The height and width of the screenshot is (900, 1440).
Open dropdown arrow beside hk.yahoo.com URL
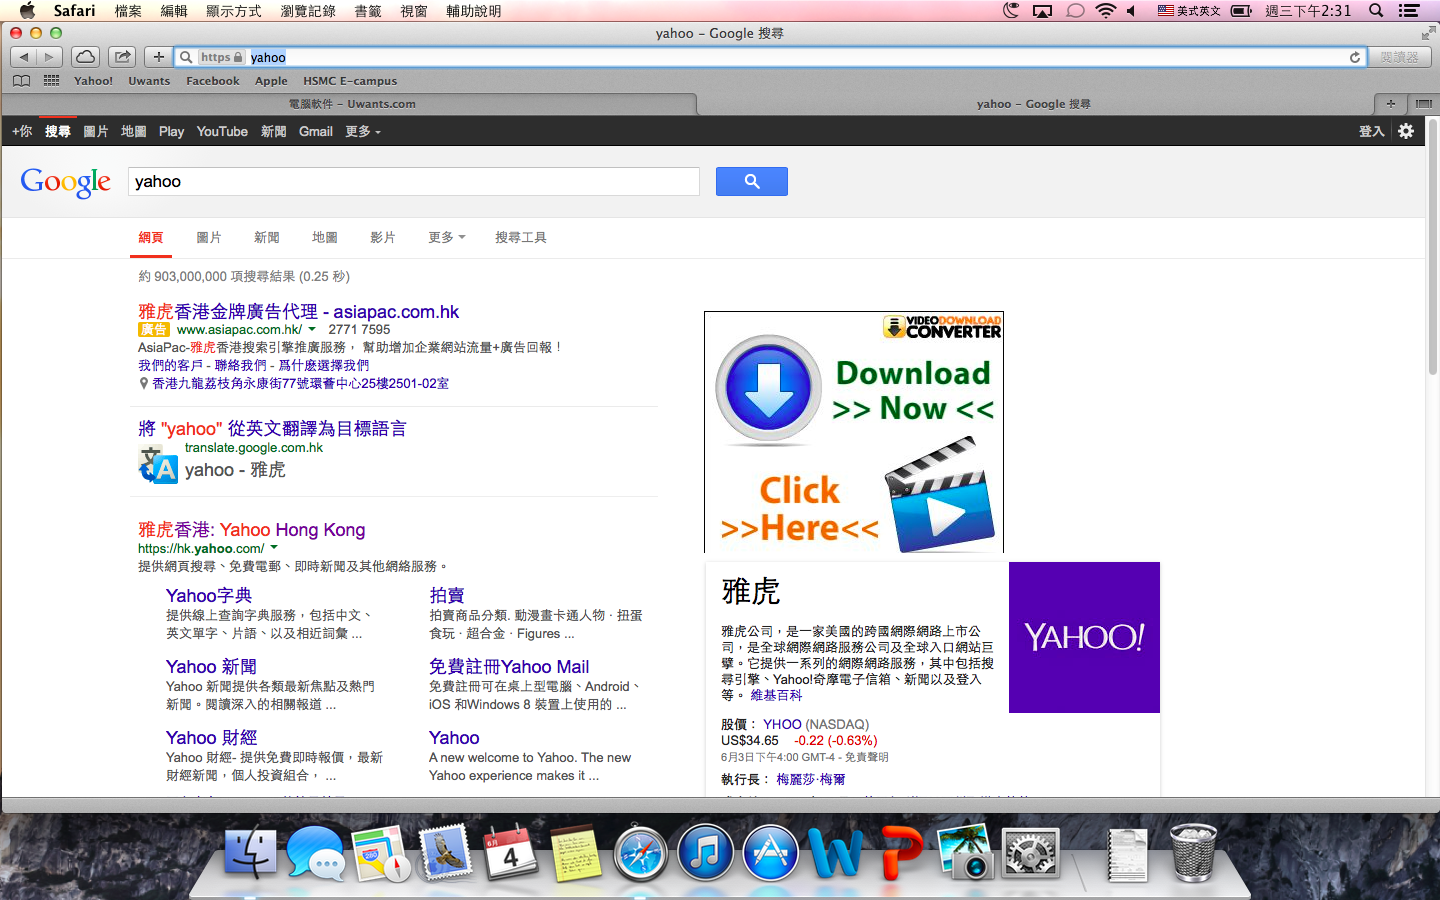point(274,548)
